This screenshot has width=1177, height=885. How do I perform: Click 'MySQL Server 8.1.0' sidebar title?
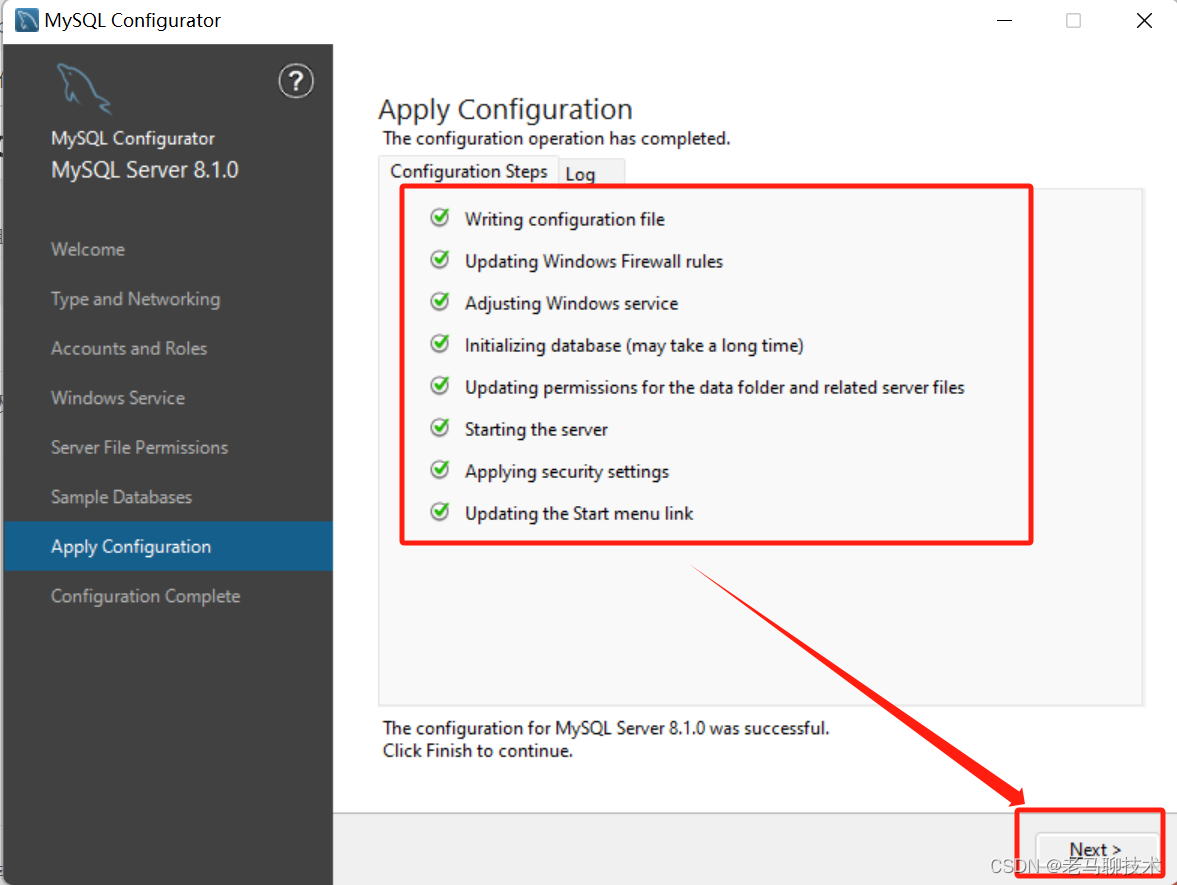pyautogui.click(x=145, y=170)
